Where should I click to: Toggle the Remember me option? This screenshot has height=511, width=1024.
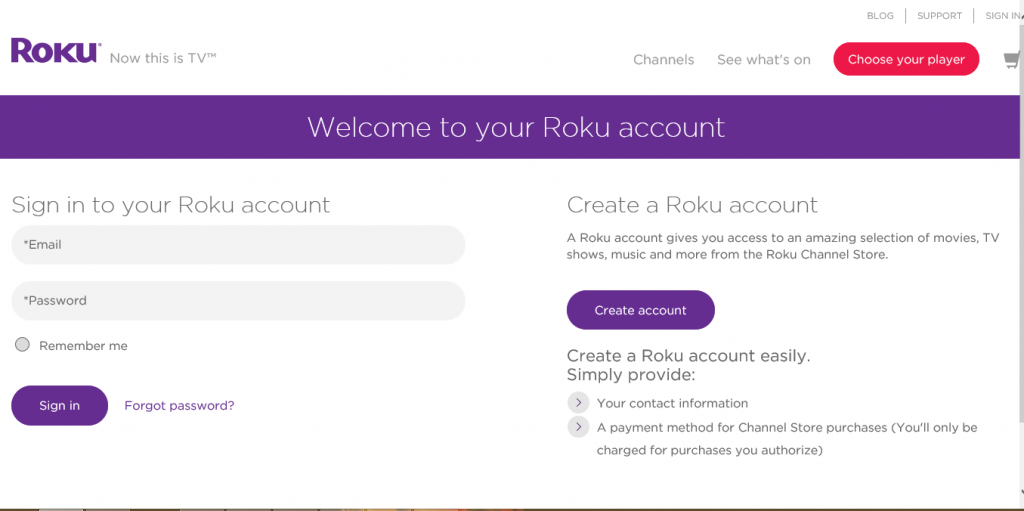tap(23, 345)
